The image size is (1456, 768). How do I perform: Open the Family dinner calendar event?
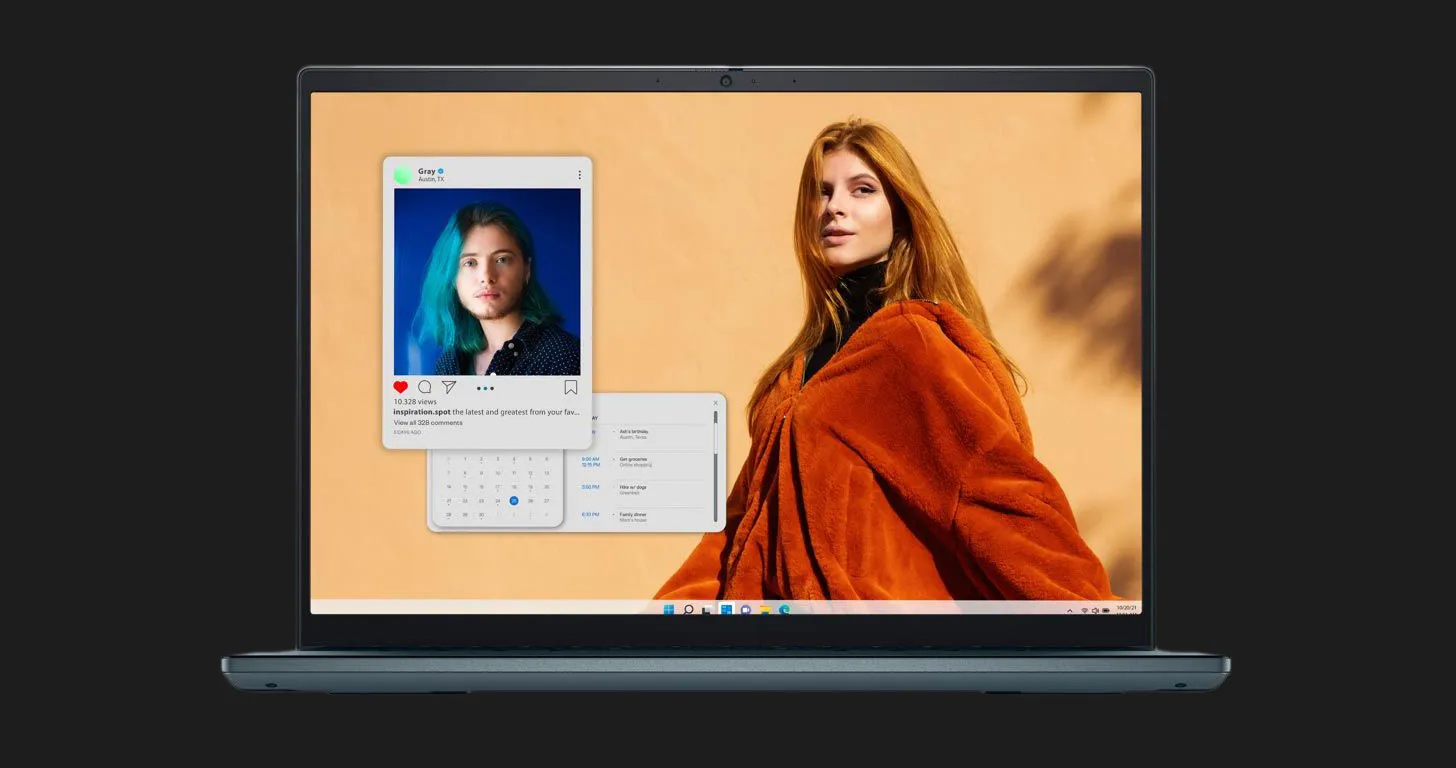click(x=633, y=515)
